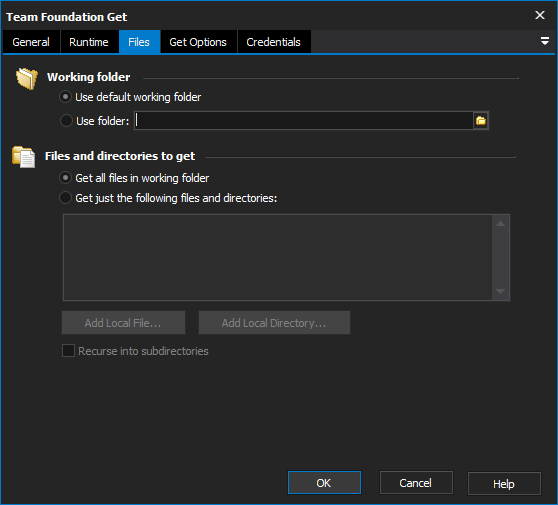This screenshot has width=558, height=505.
Task: Open the Get Options tab
Action: point(198,42)
